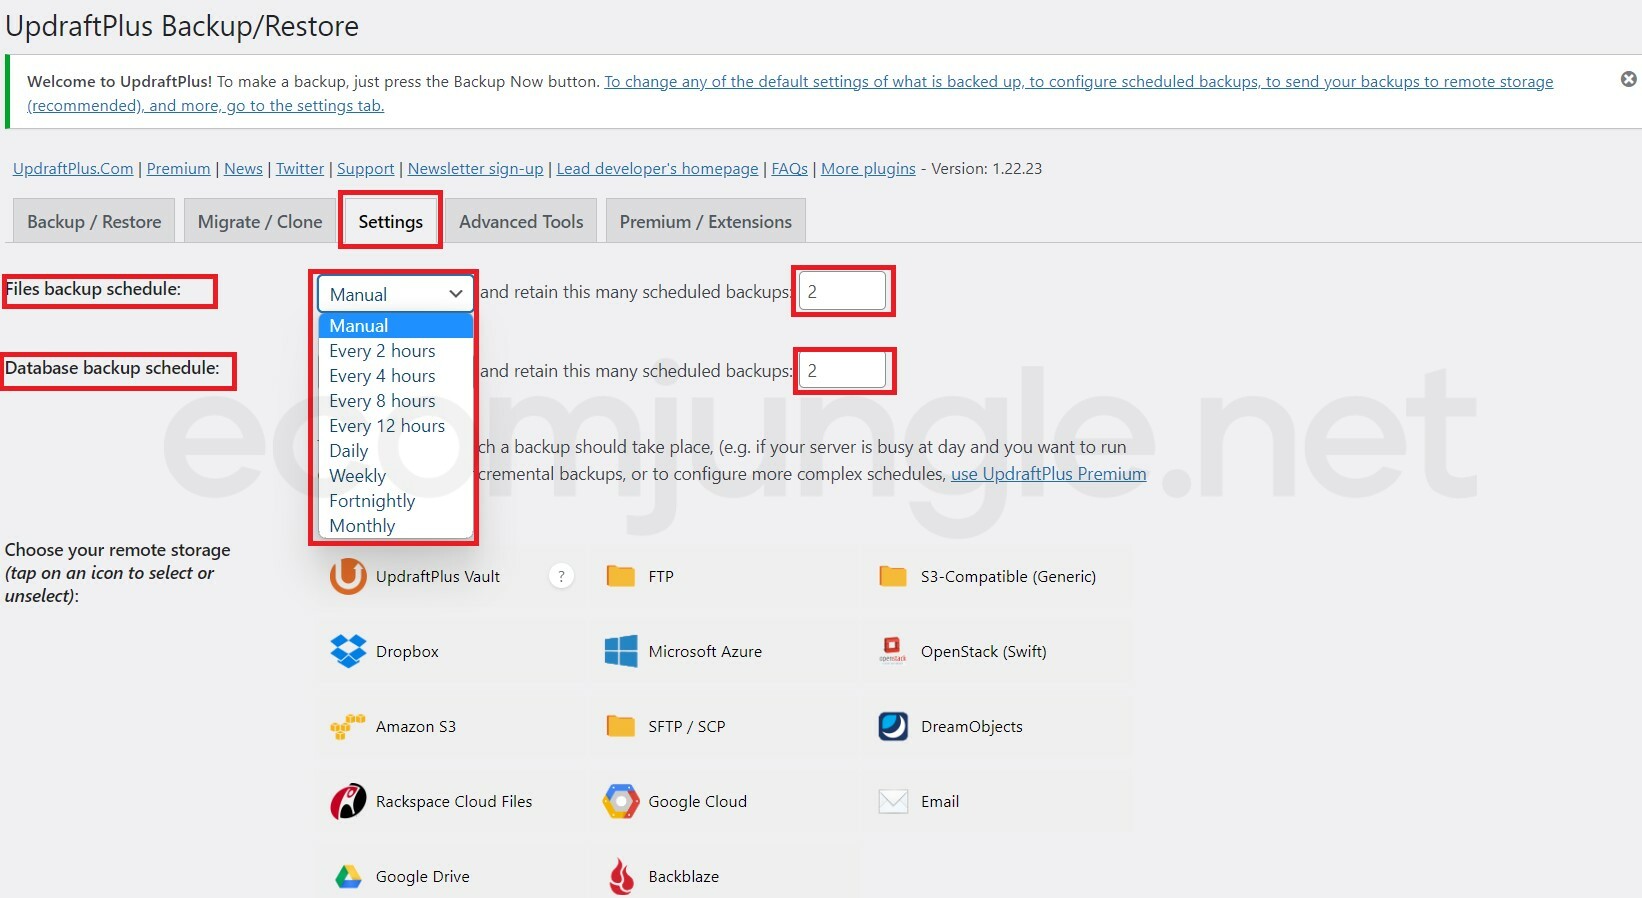Screen dimensions: 1642x898
Task: Select the UpdraftPlus Vault storage icon
Action: coord(348,576)
